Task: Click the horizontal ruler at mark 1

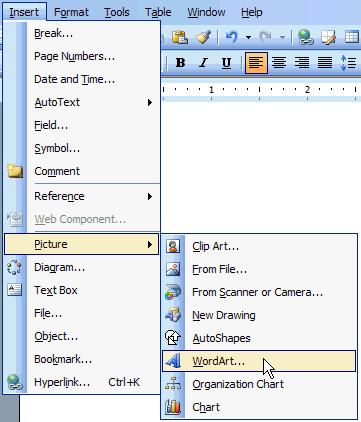Action: coord(211,90)
